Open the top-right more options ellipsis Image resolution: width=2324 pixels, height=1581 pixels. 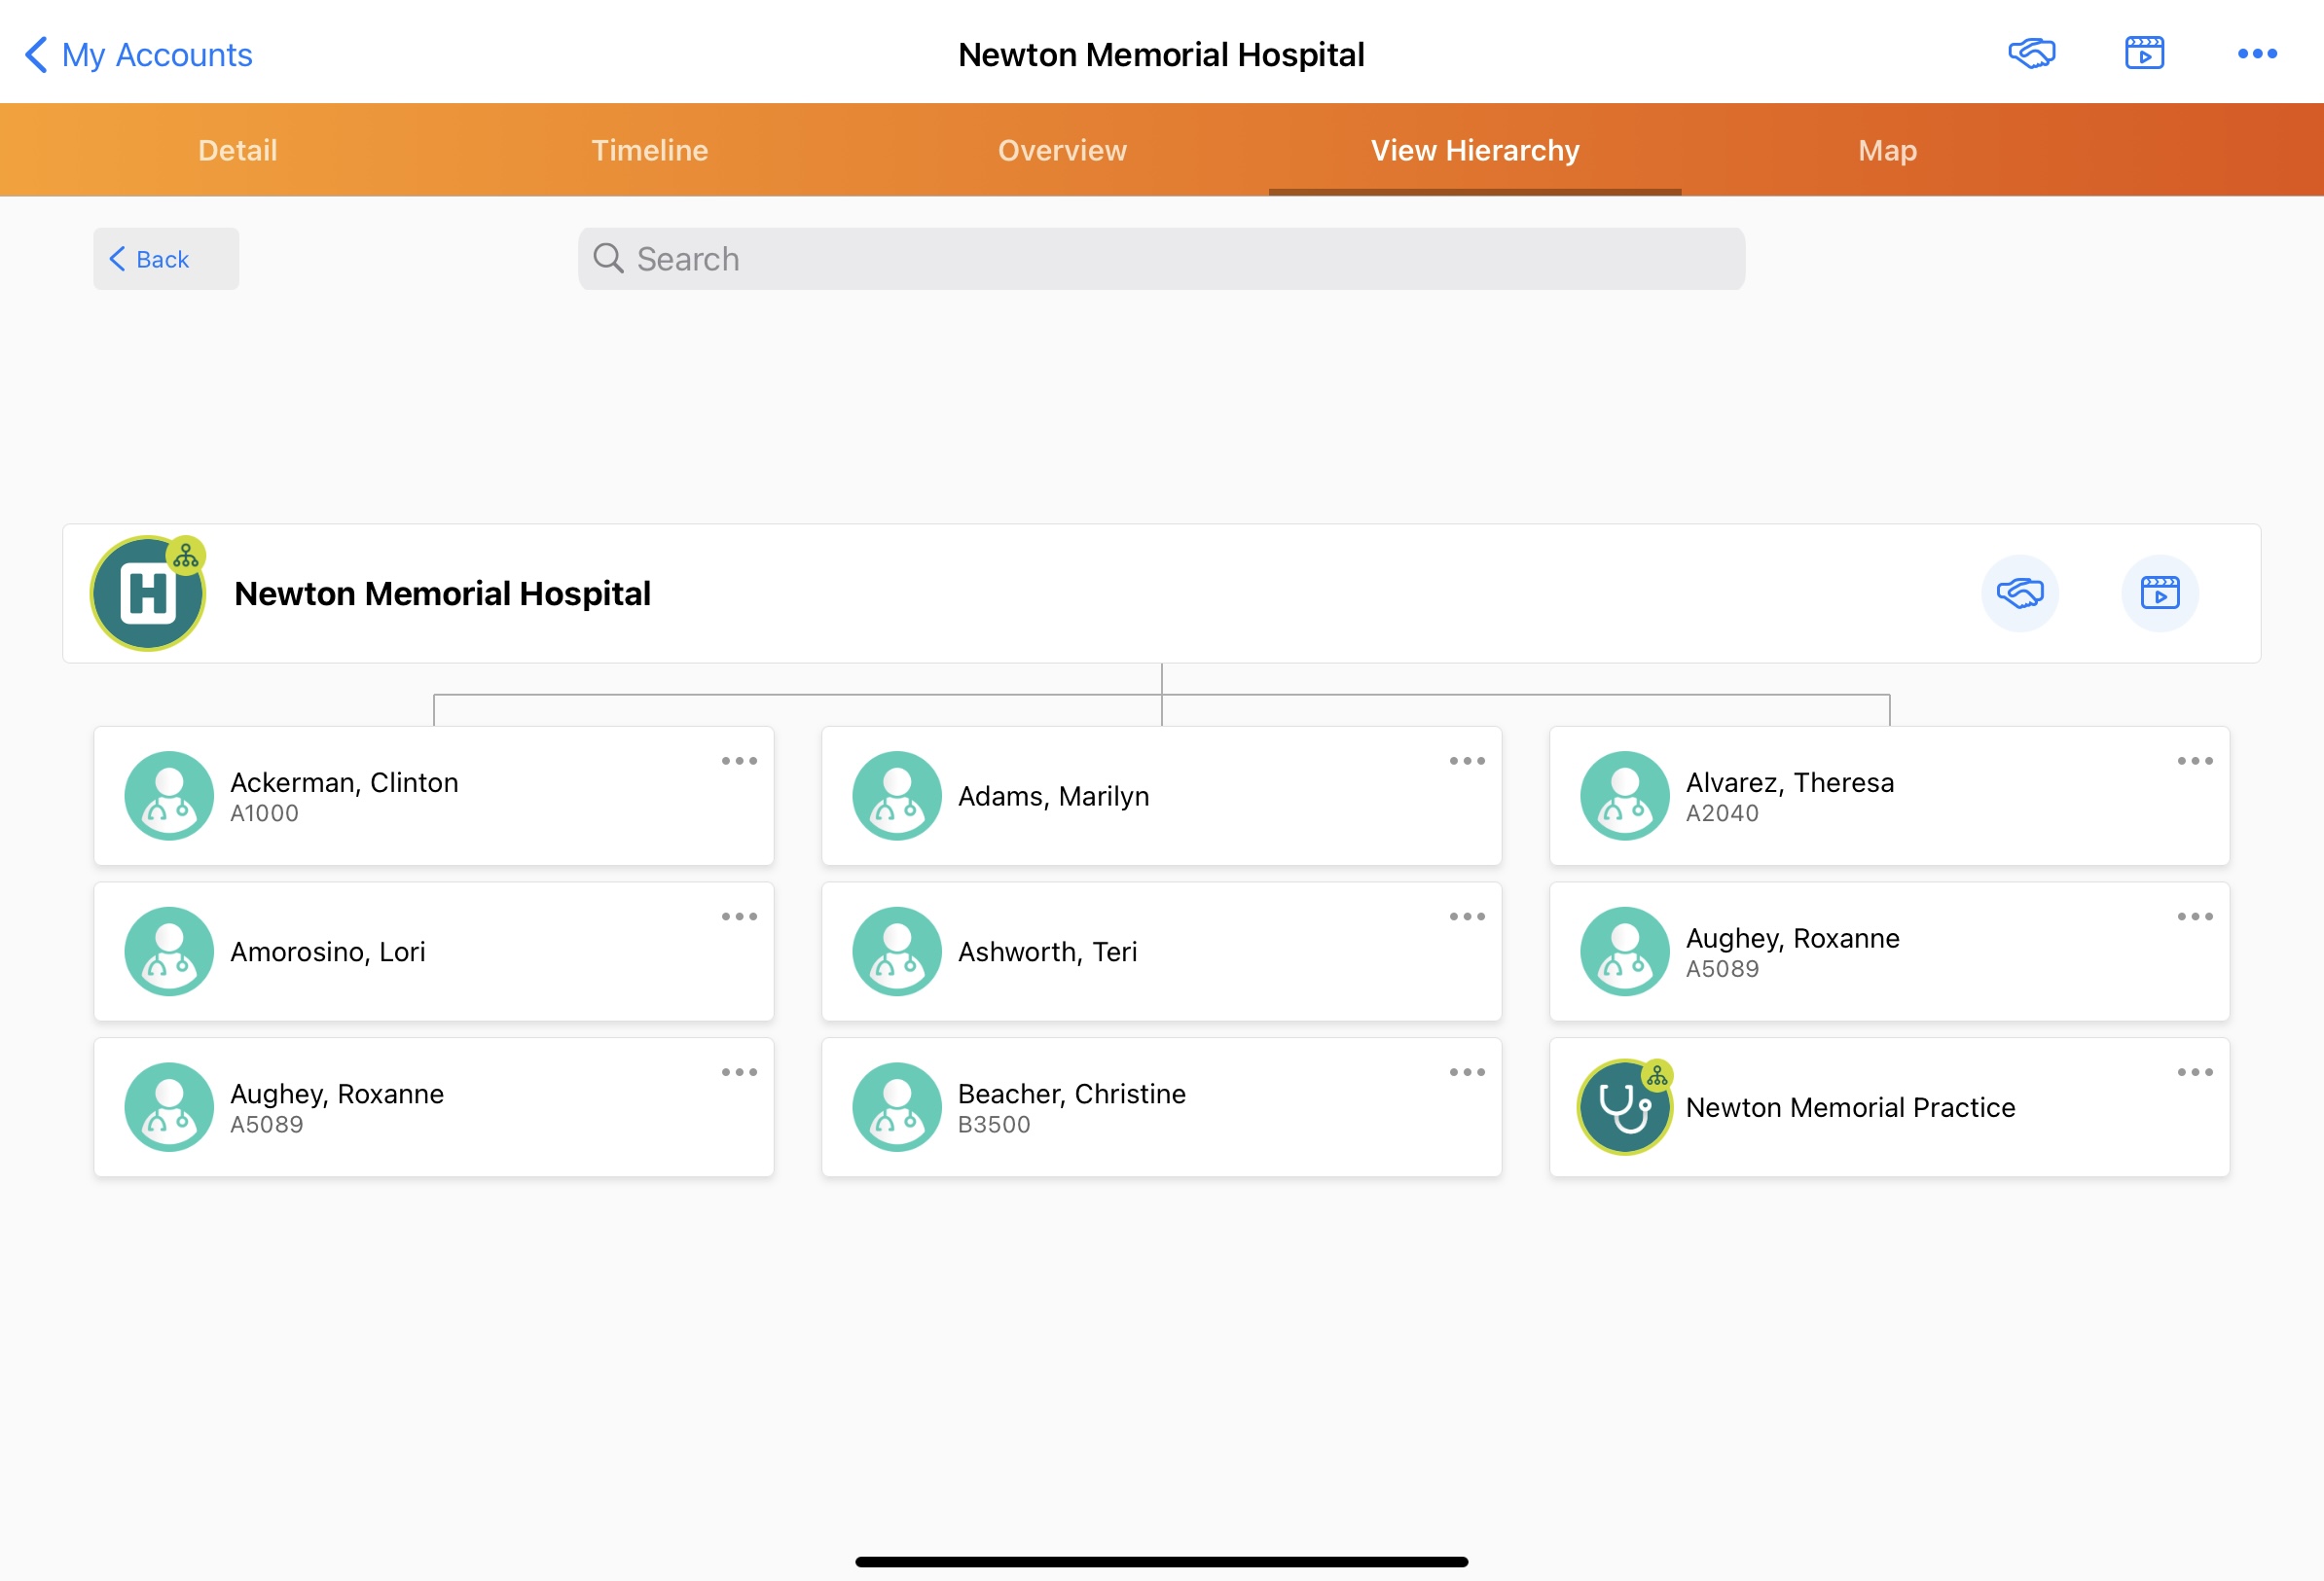(2256, 54)
